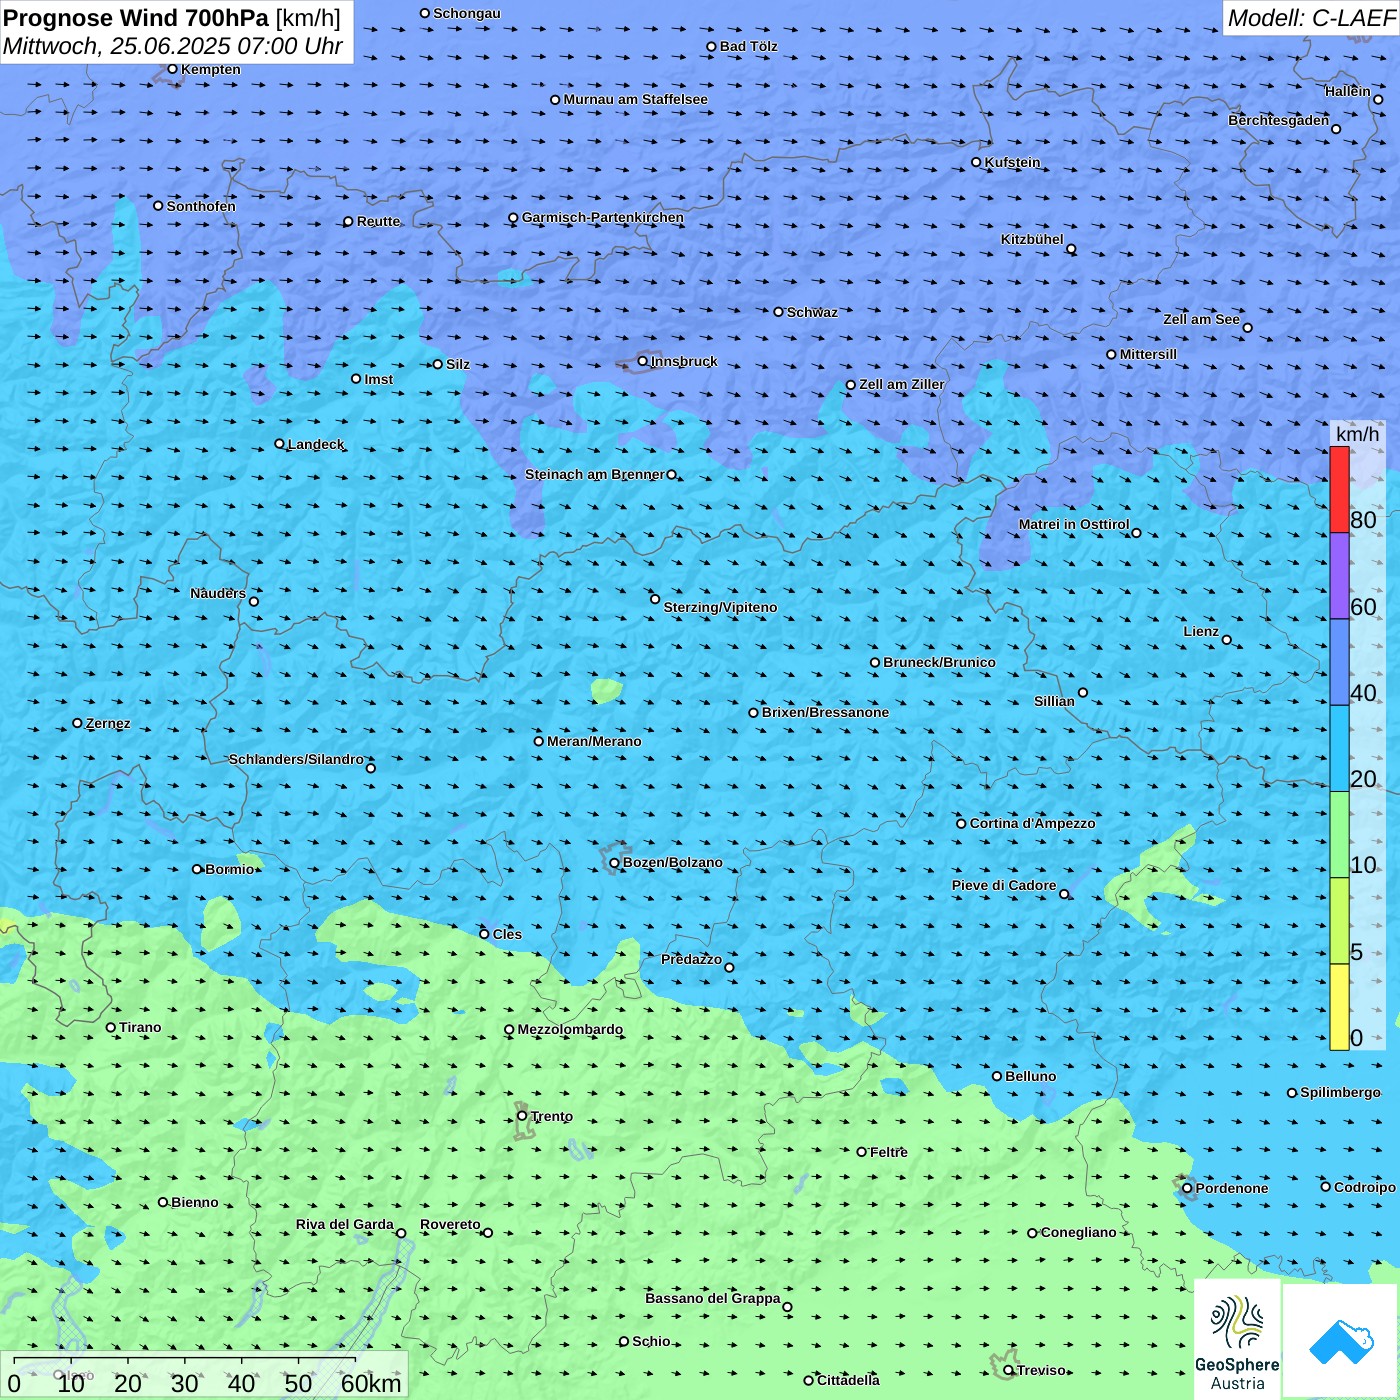Click the cyan 20 km/h legend swatch
The height and width of the screenshot is (1400, 1400).
1339,749
